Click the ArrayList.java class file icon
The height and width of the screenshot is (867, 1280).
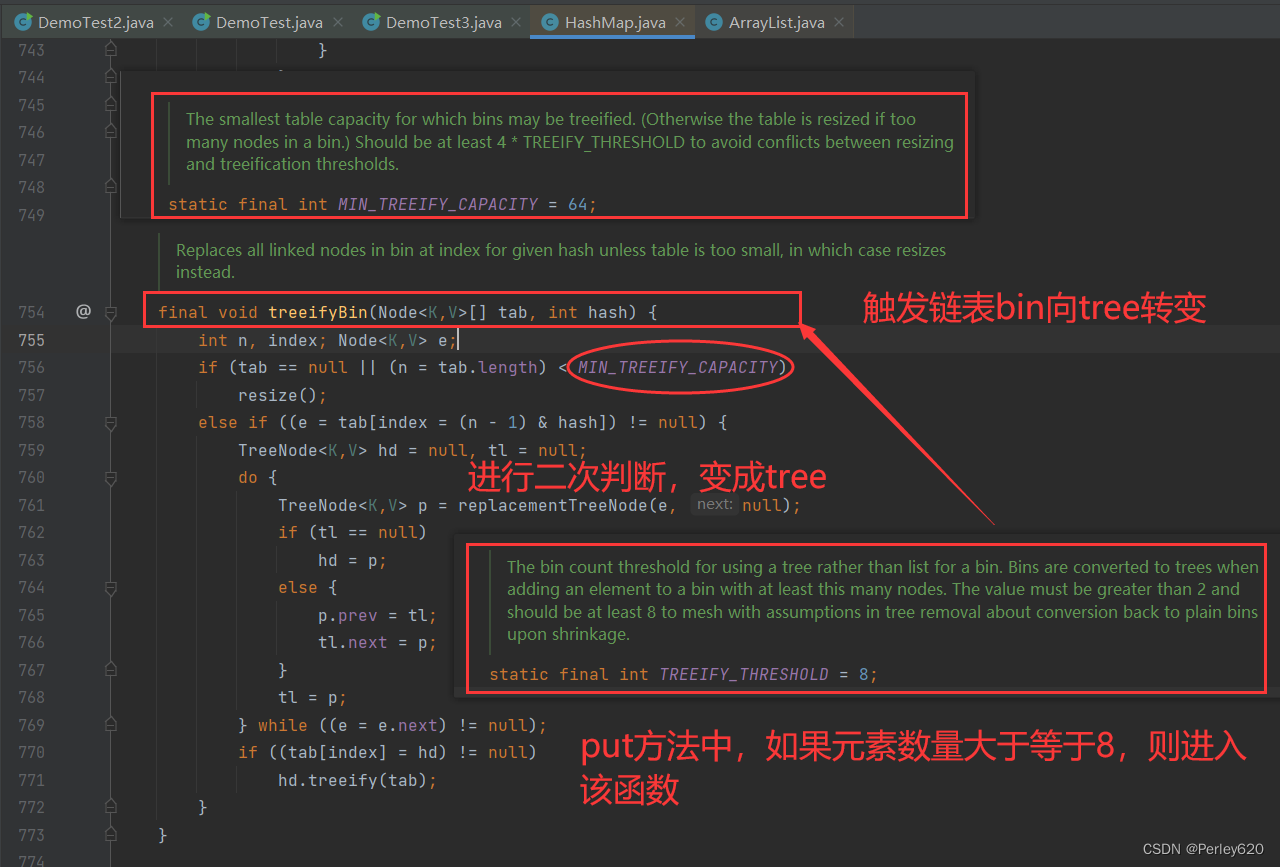point(714,21)
